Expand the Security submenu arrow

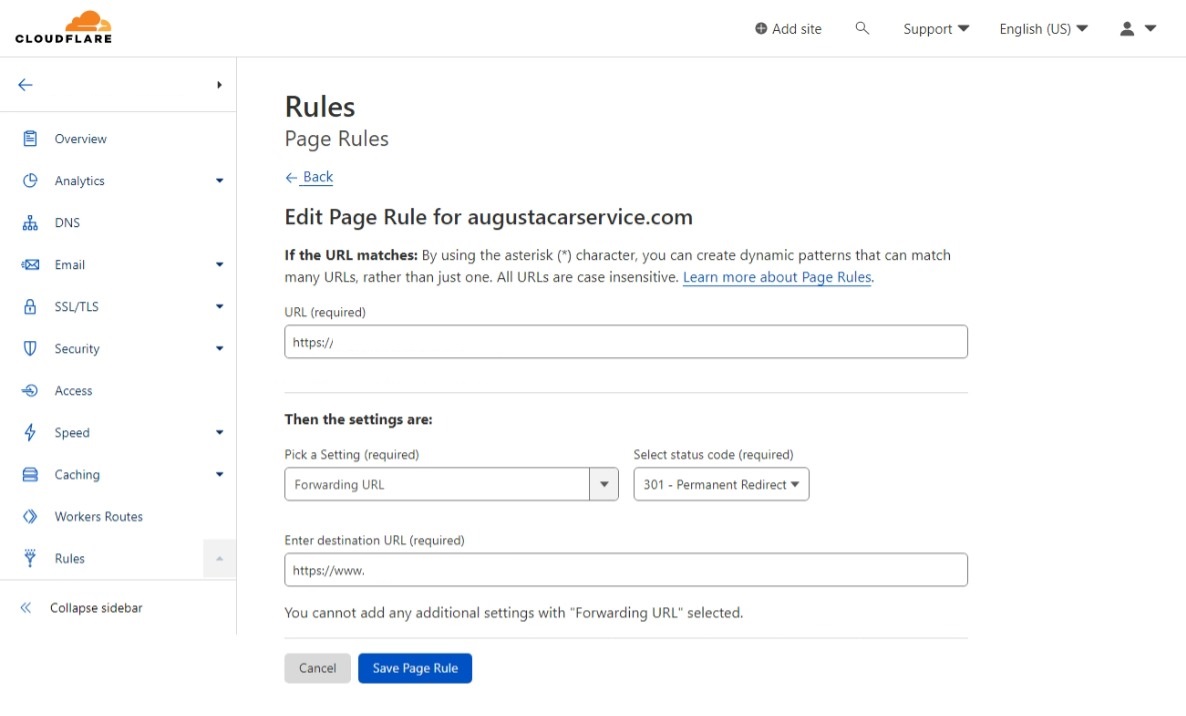click(219, 349)
